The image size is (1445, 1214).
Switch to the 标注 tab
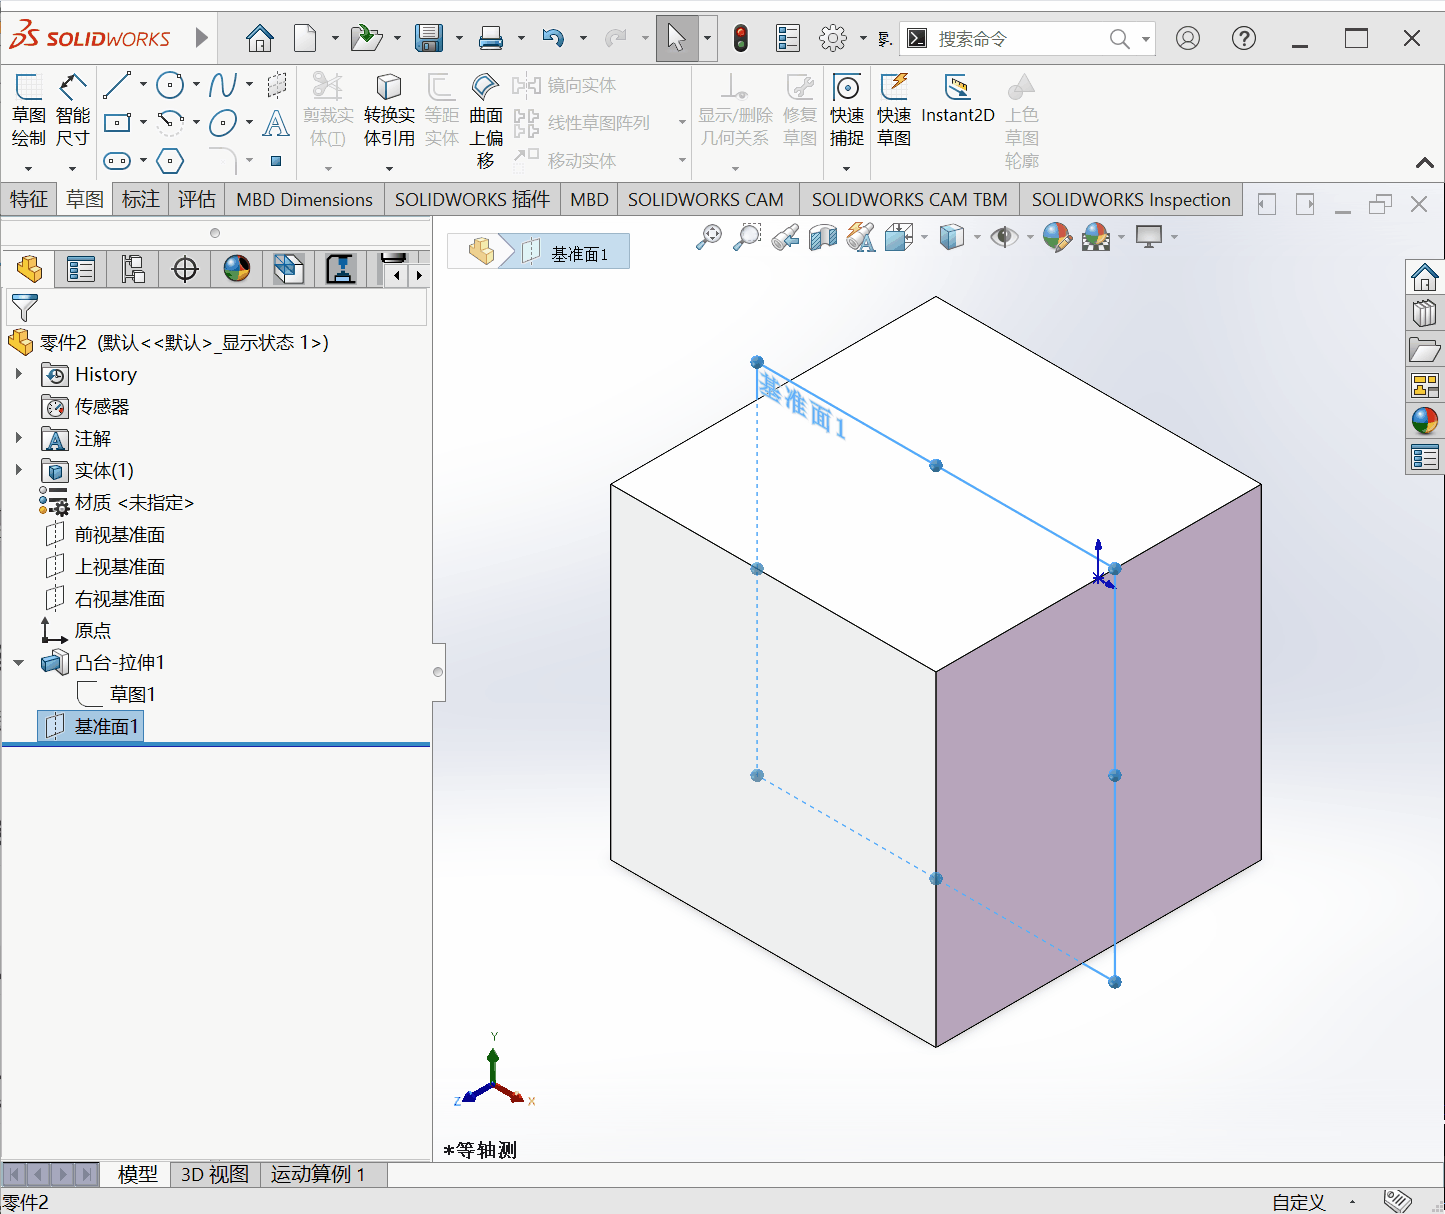point(141,199)
